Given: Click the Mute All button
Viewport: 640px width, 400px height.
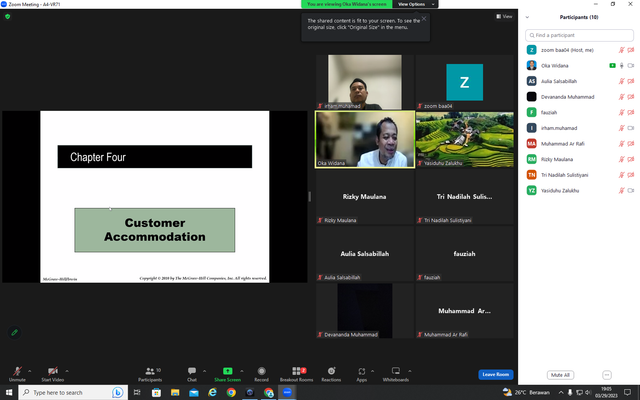Looking at the screenshot, I should pos(560,375).
